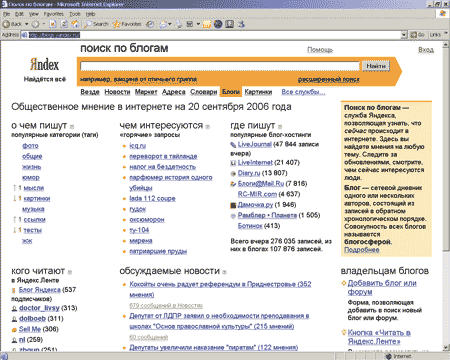Click the icon beside Добавить блог или форум
This screenshot has height=360, width=450.
click(x=344, y=283)
